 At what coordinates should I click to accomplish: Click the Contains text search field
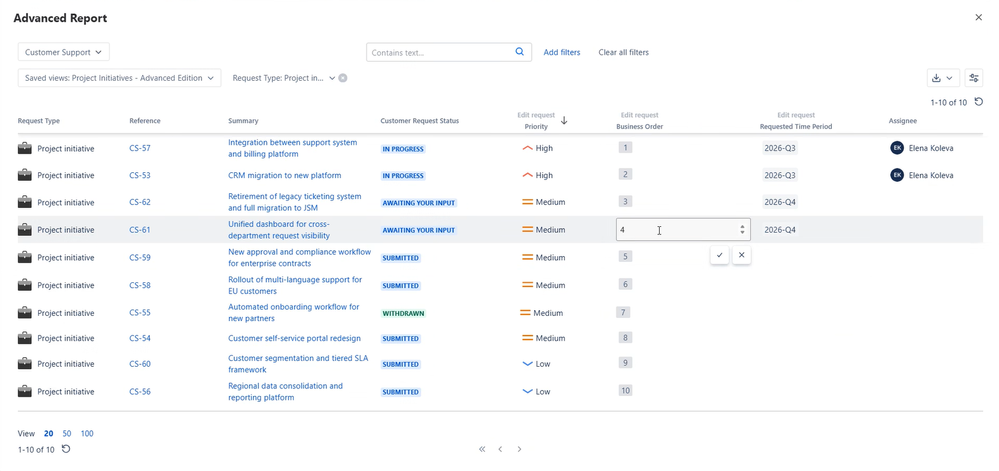[440, 52]
